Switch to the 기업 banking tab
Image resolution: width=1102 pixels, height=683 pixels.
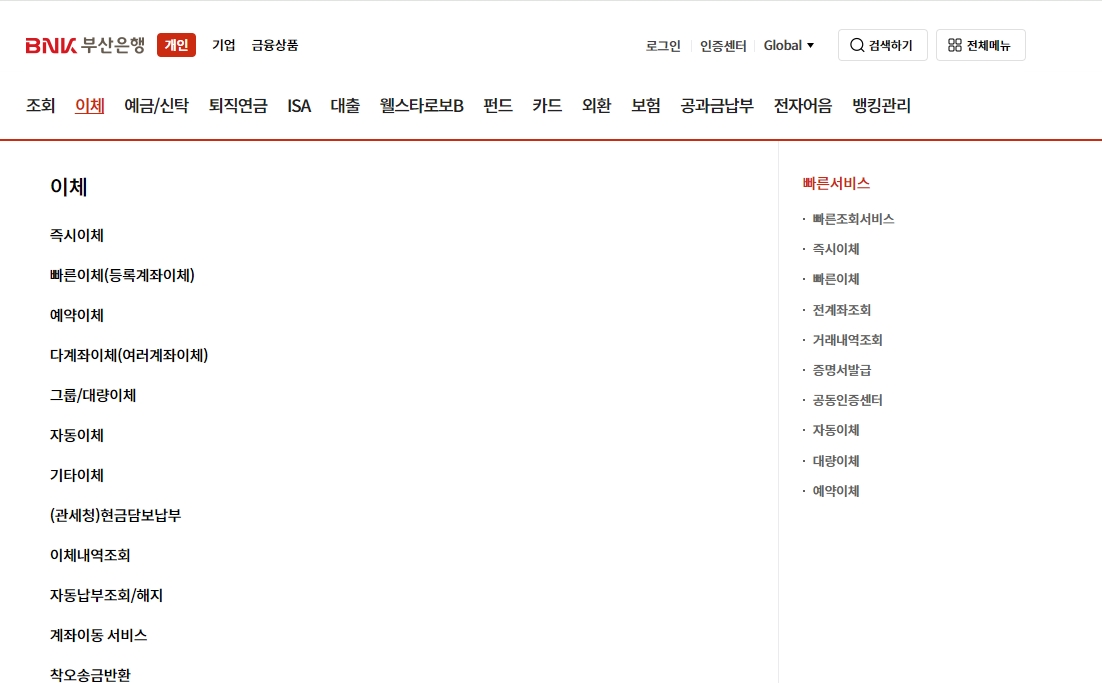coord(222,45)
